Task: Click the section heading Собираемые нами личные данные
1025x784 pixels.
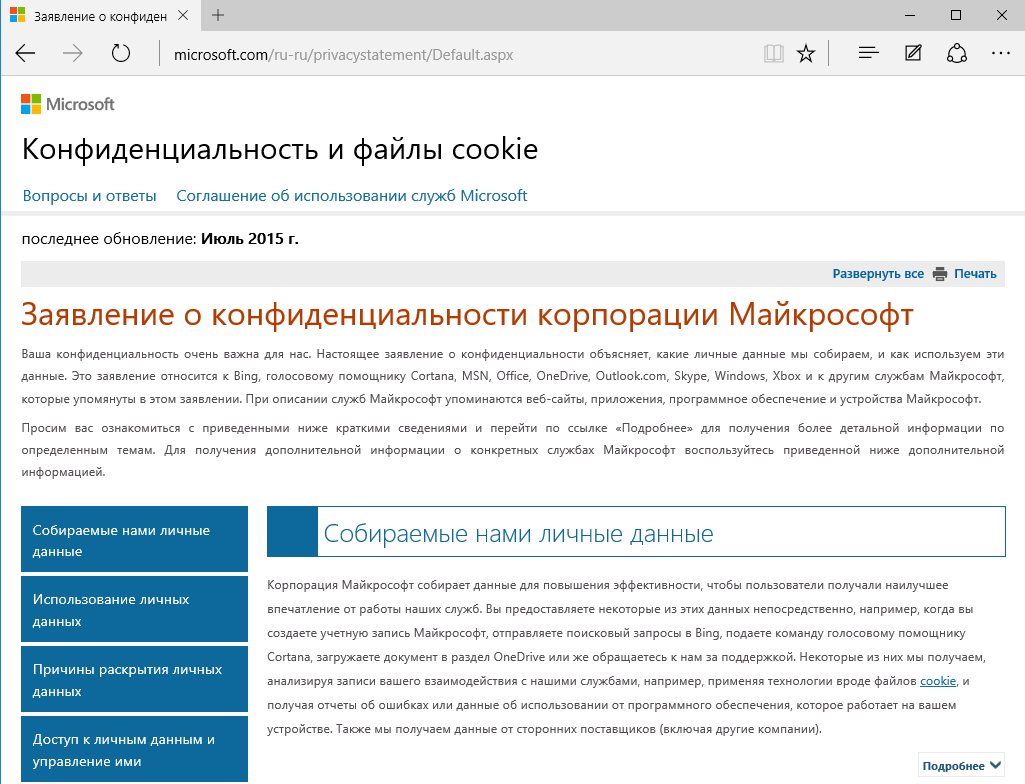Action: pyautogui.click(x=518, y=534)
